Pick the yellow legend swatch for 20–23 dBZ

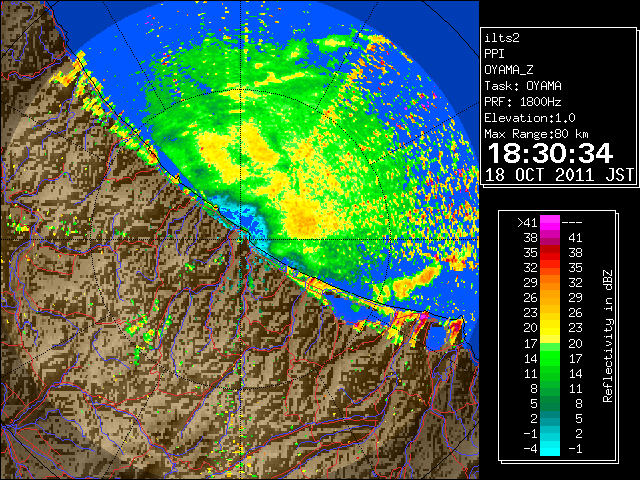(x=550, y=328)
